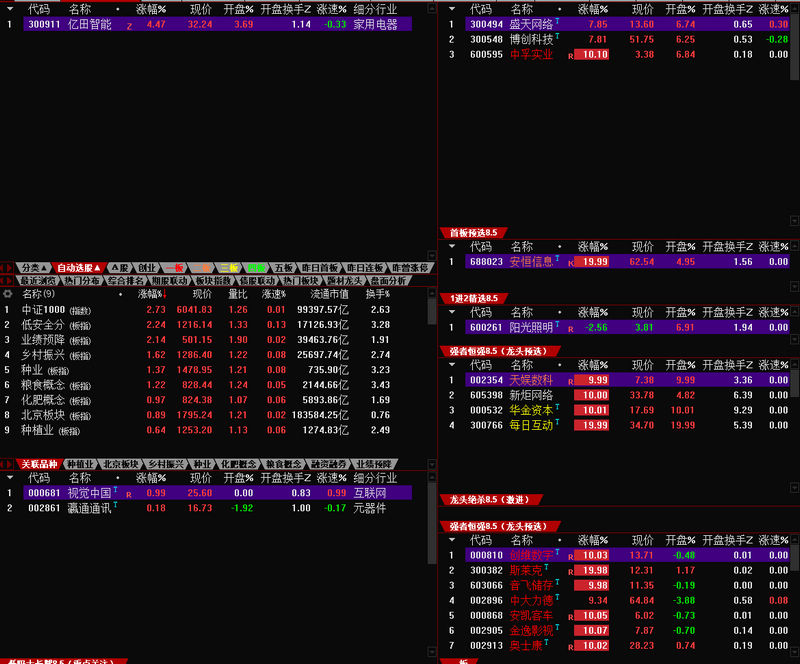
Task: Click the T marker next to 斯莱克
Action: click(x=546, y=567)
